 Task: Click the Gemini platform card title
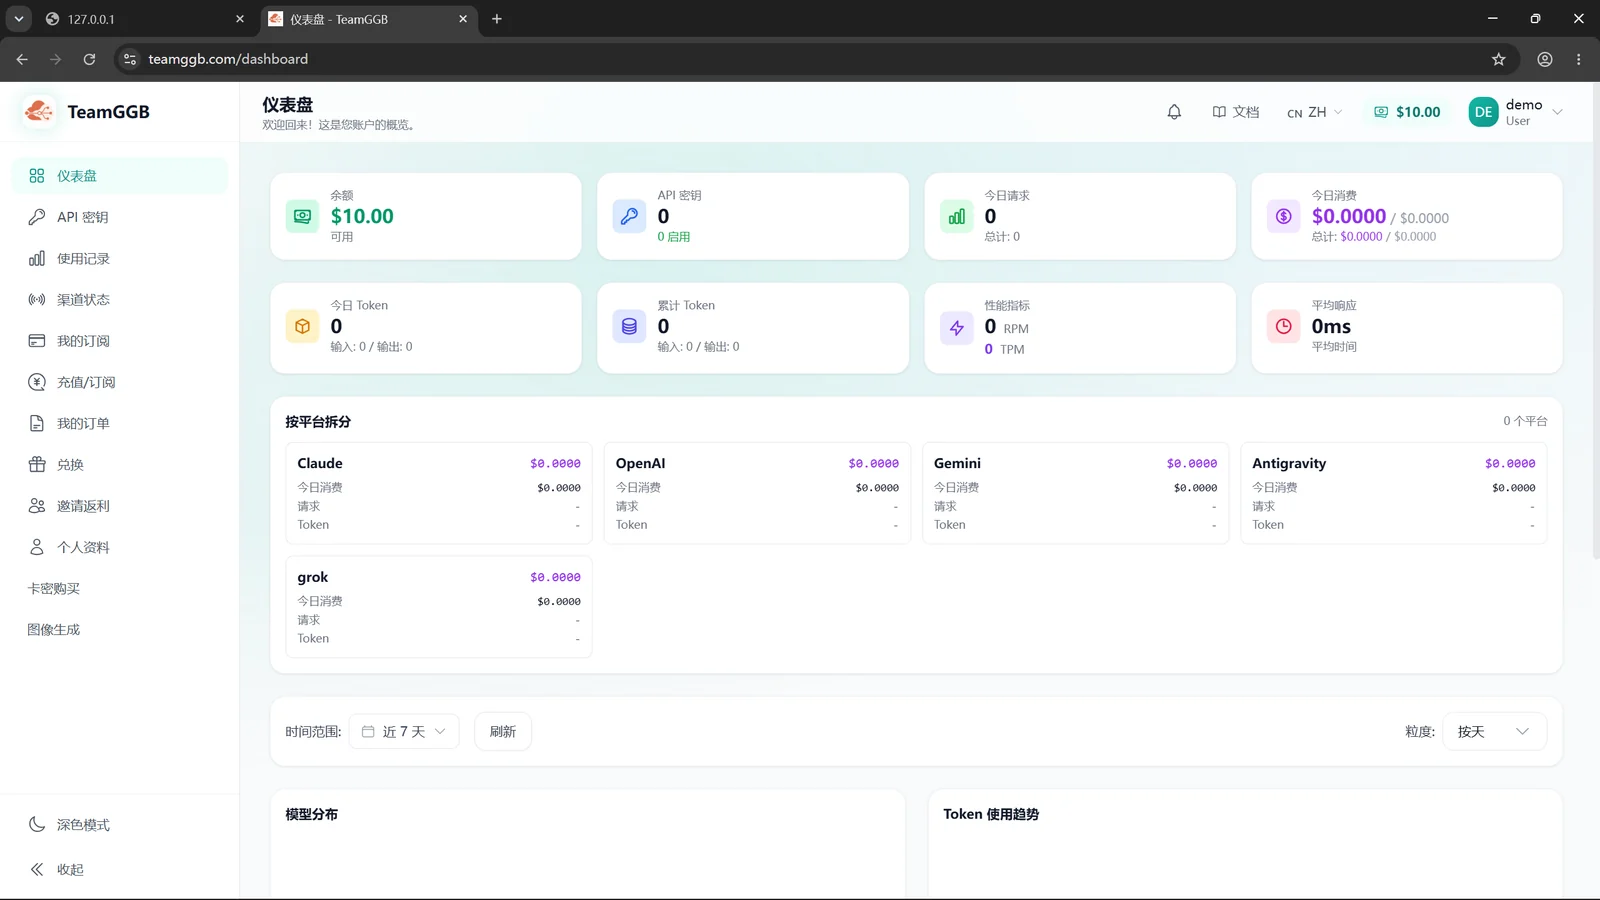[957, 463]
